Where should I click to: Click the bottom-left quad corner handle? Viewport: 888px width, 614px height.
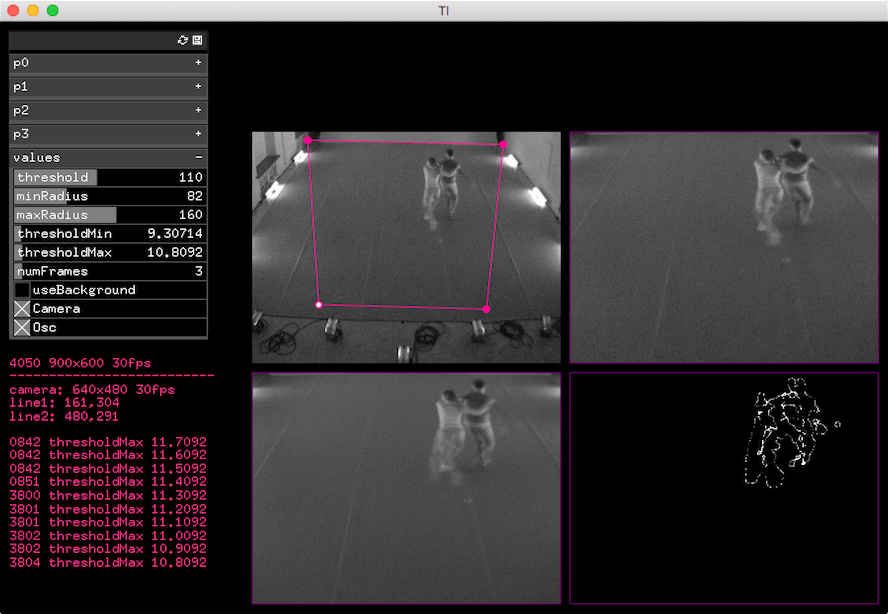(x=319, y=304)
